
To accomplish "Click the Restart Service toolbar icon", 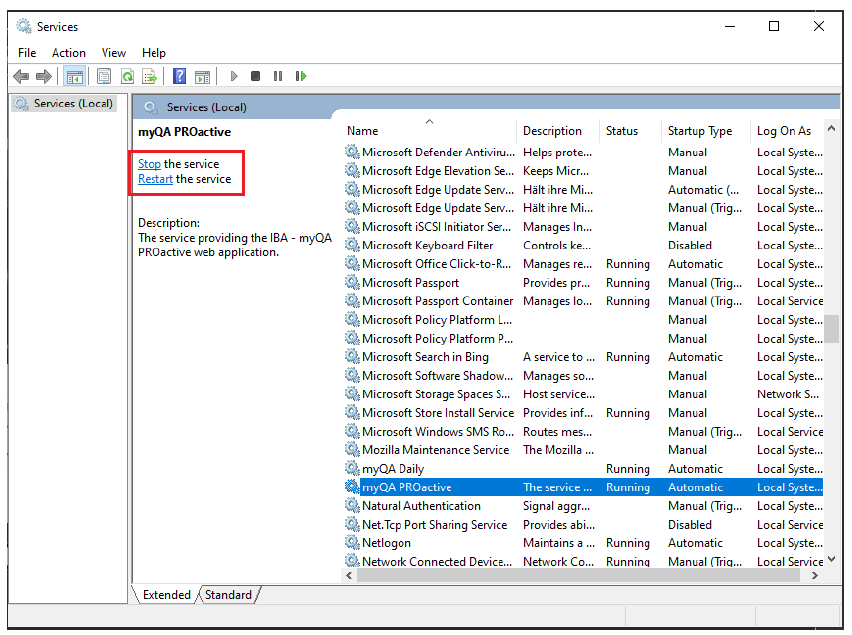I will click(301, 76).
